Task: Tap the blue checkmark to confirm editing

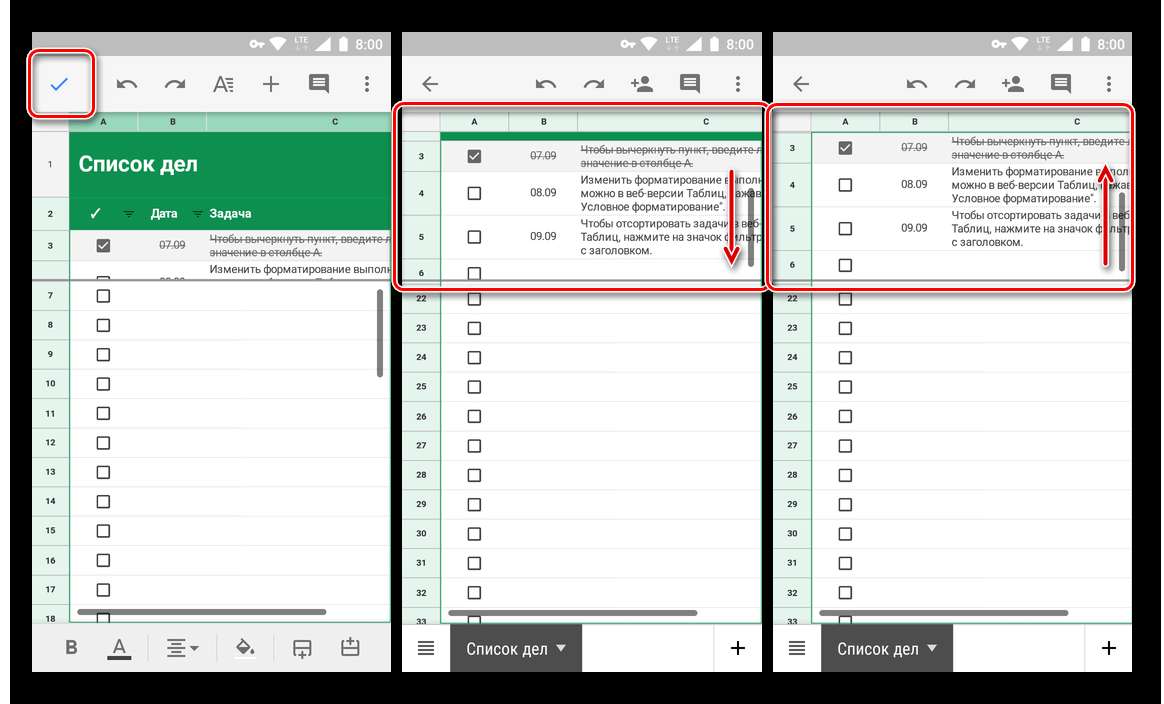Action: [x=59, y=84]
